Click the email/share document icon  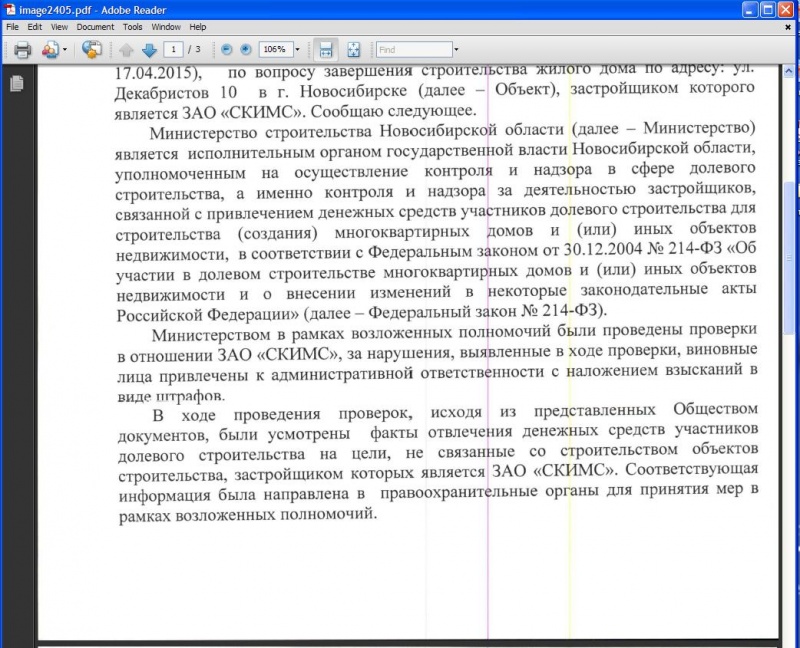(x=48, y=49)
